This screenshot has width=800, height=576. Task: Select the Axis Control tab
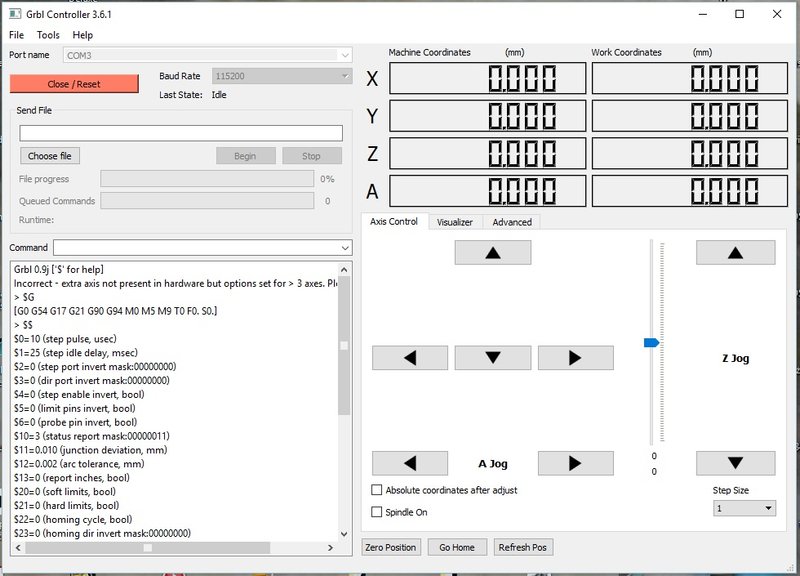[394, 221]
